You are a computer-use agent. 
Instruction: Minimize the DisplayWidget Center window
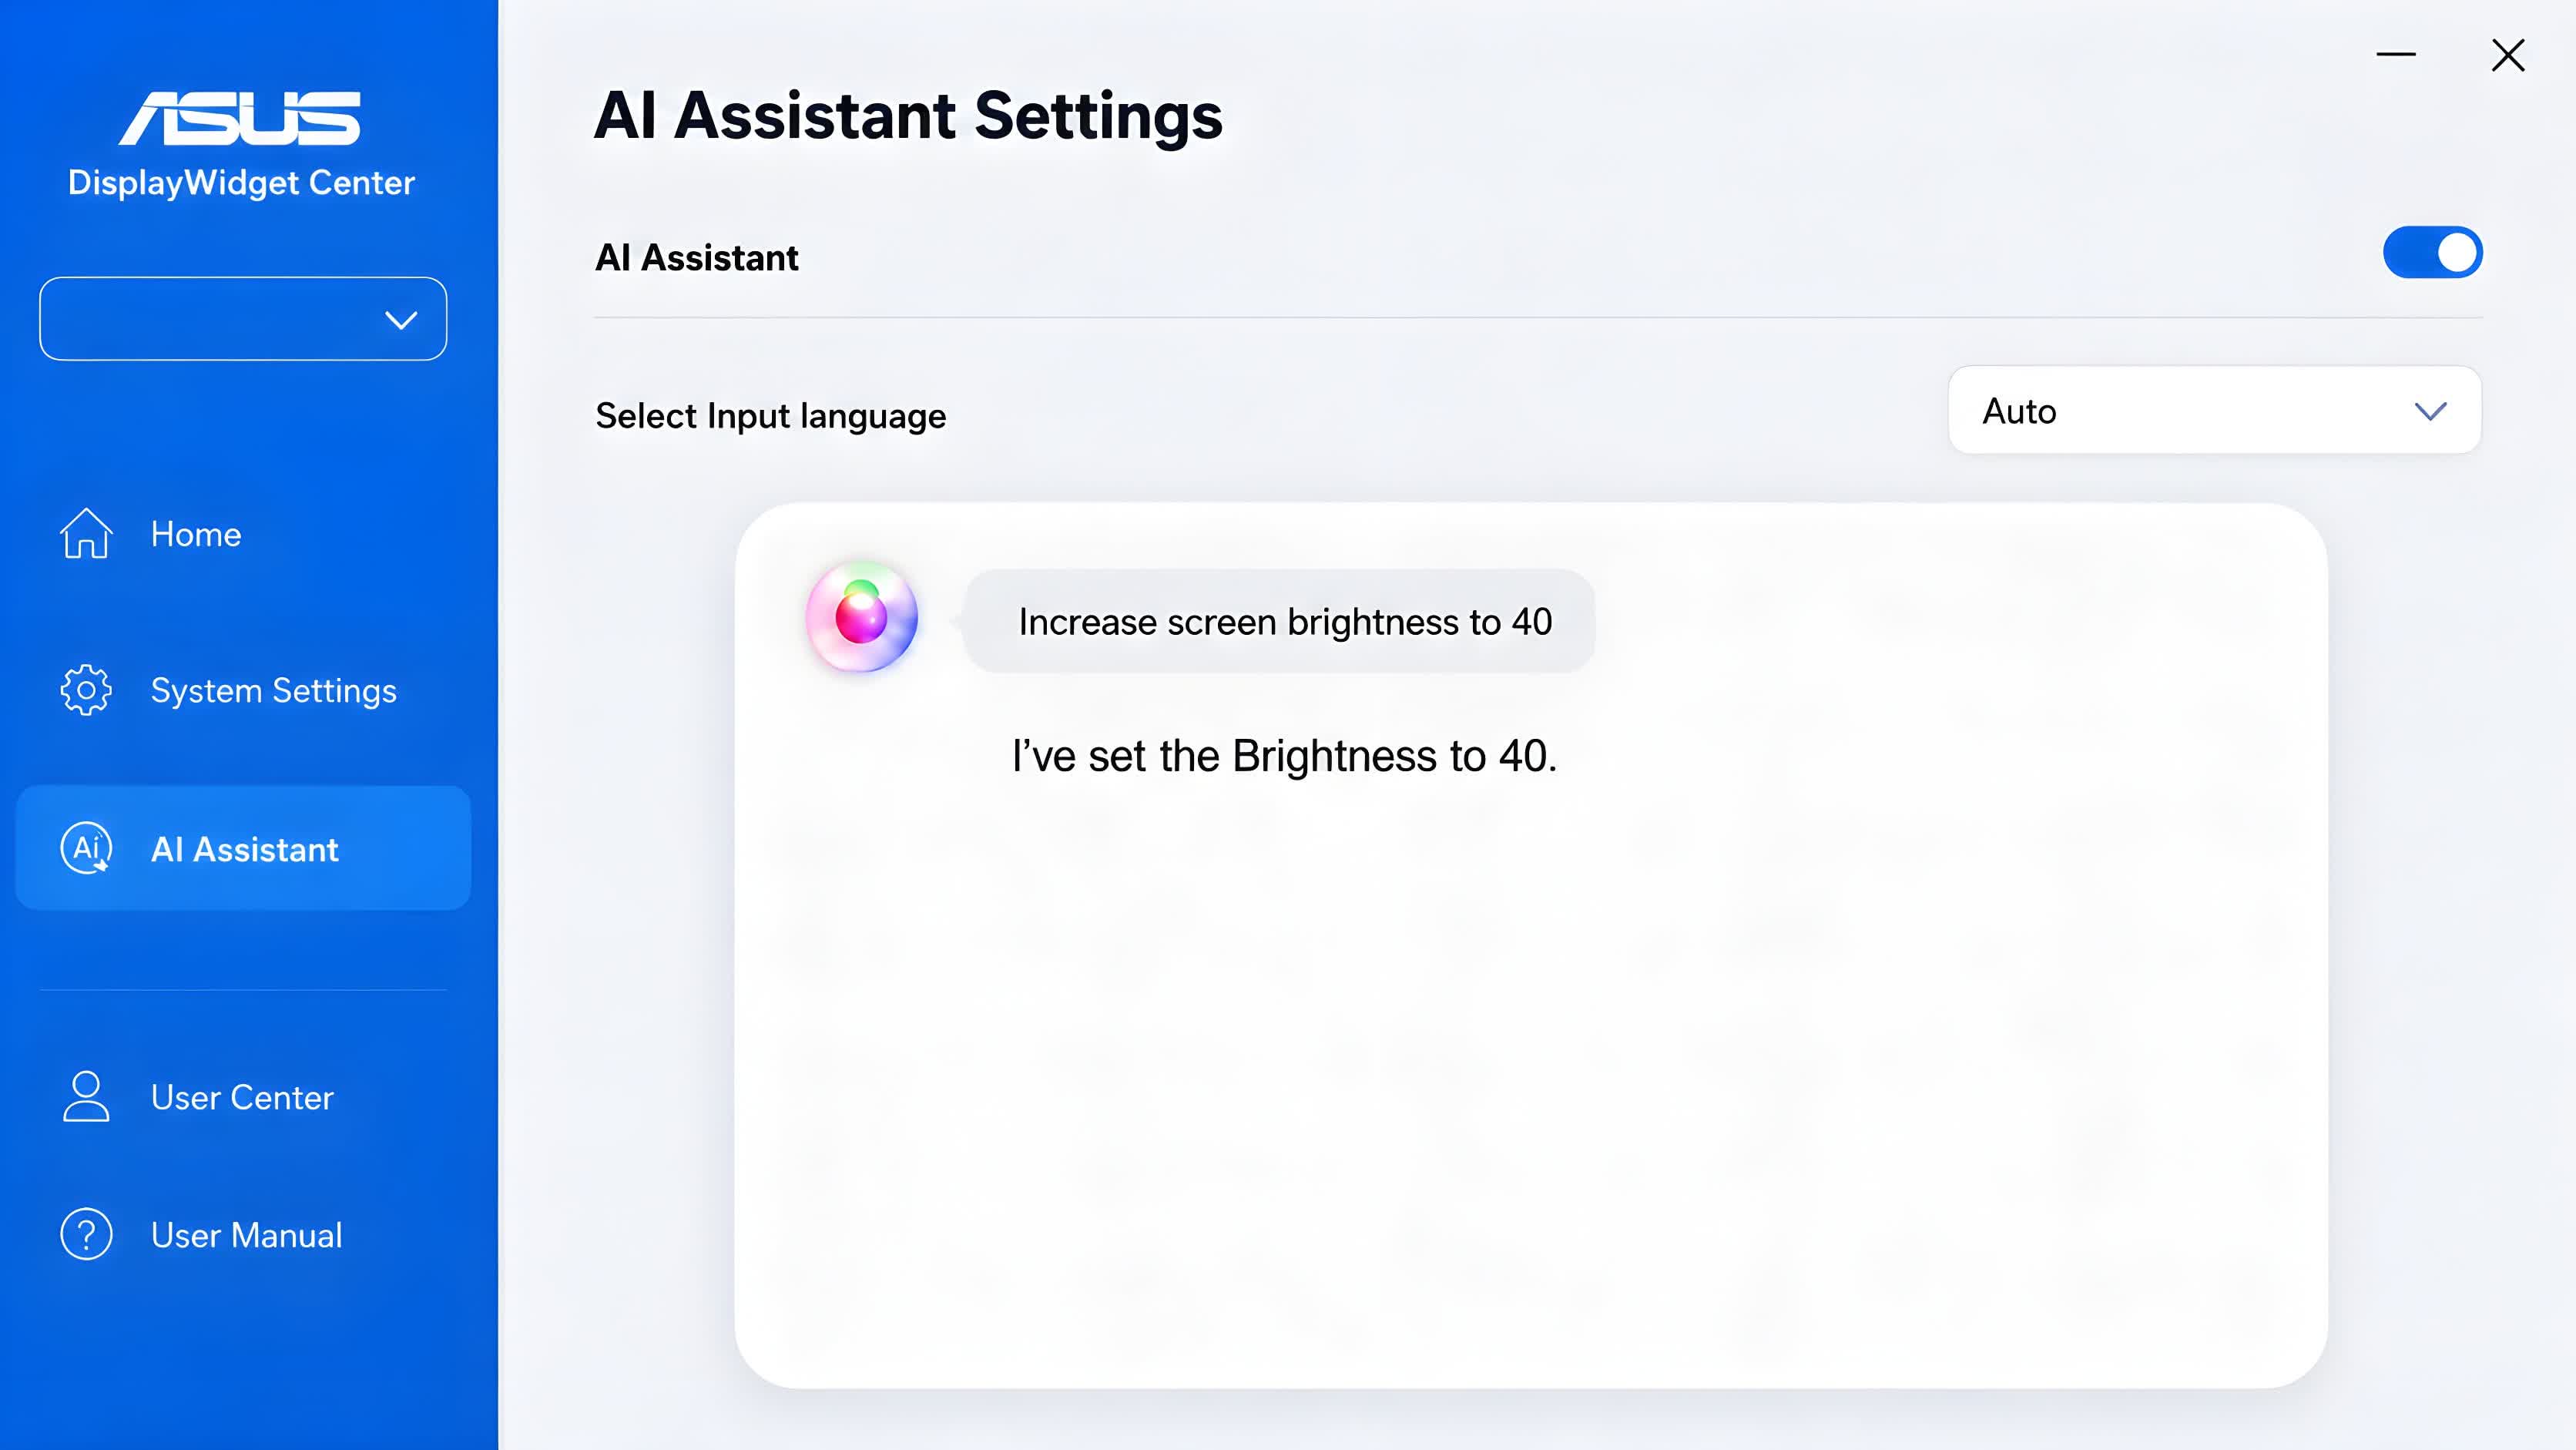[x=2396, y=54]
